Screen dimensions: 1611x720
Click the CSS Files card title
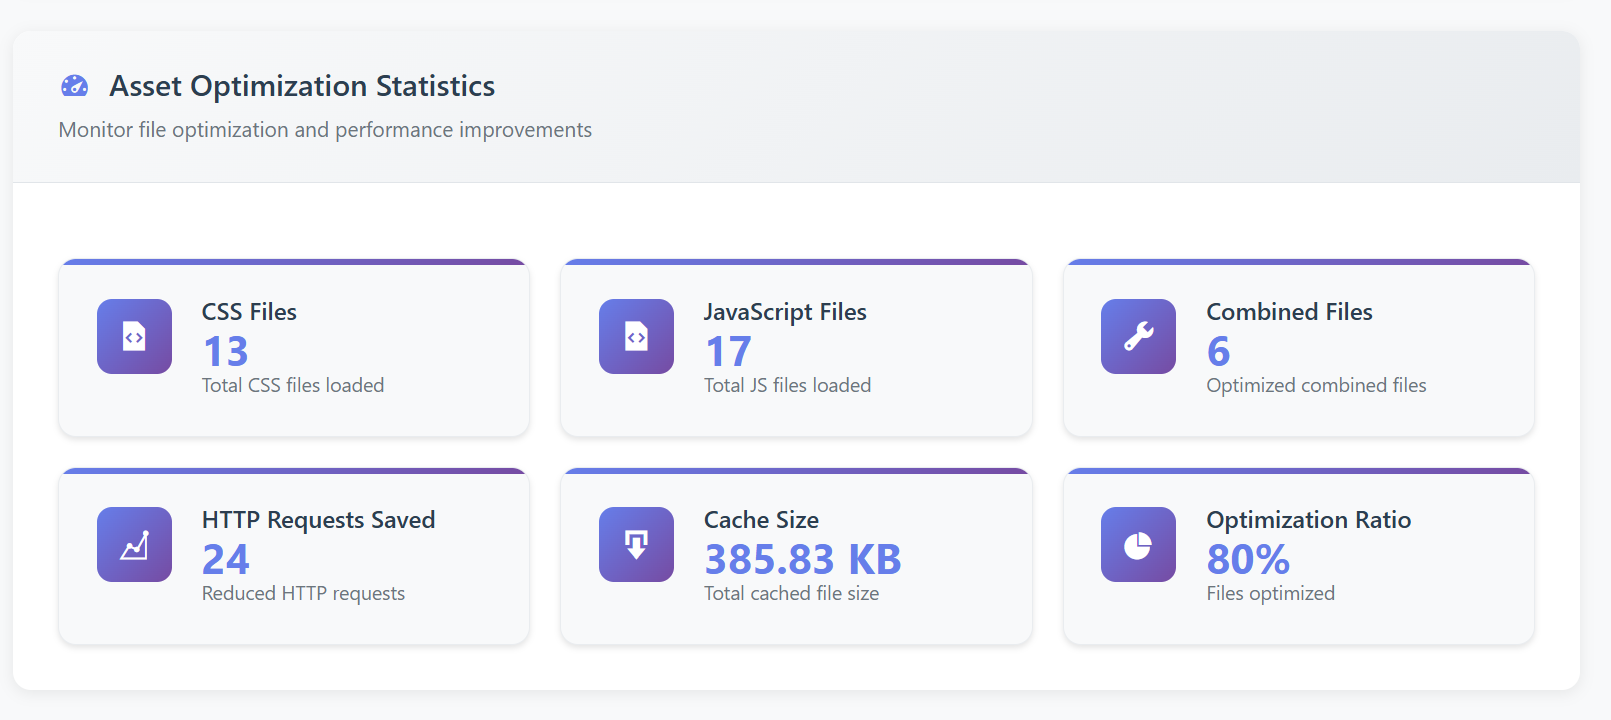[249, 312]
